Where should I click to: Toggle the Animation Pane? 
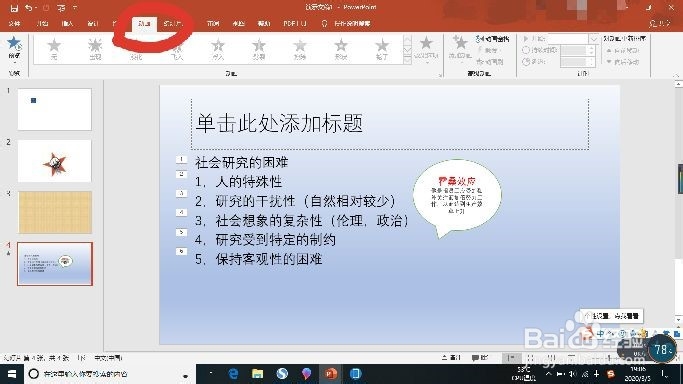(493, 39)
